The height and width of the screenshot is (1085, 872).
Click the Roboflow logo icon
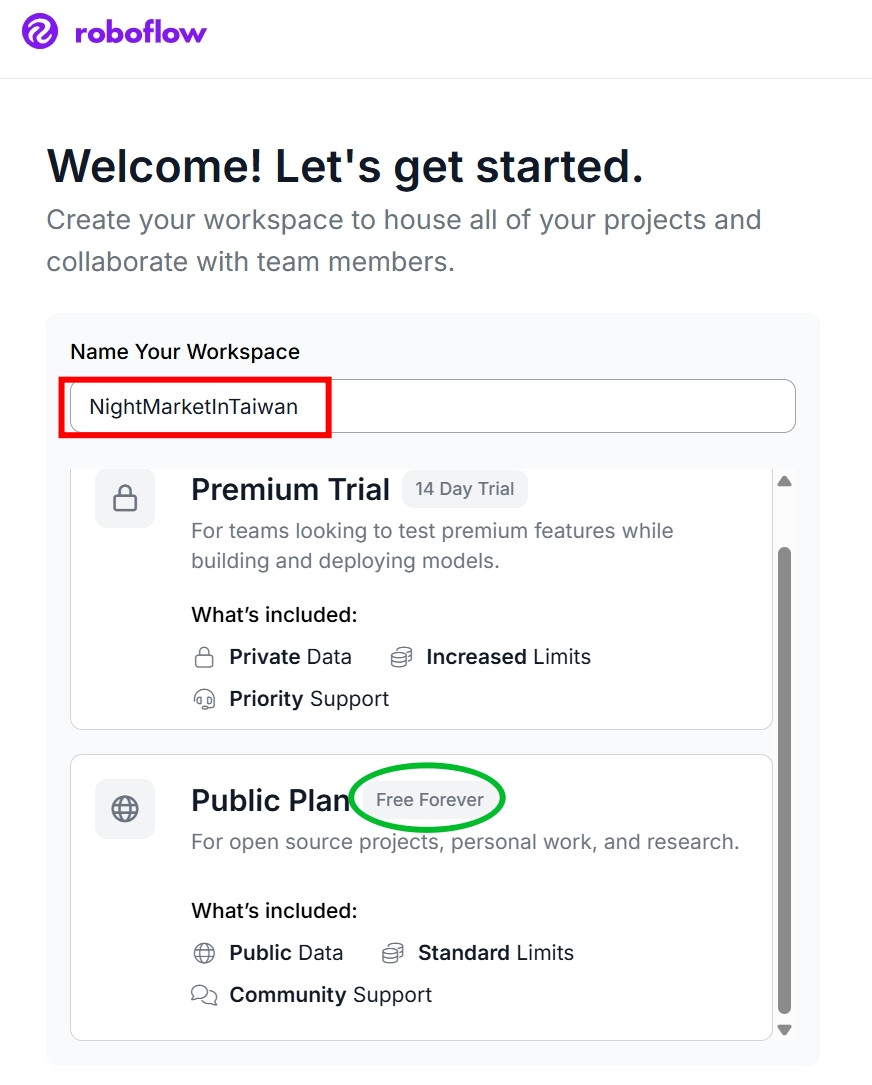click(40, 32)
